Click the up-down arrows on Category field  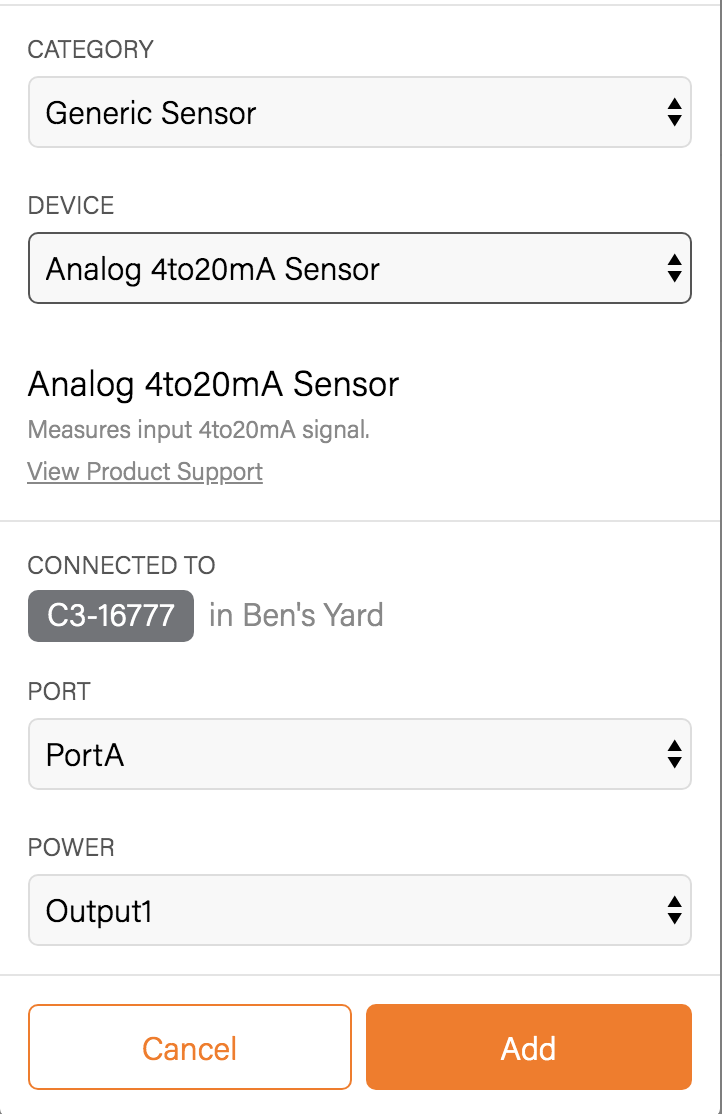click(674, 113)
